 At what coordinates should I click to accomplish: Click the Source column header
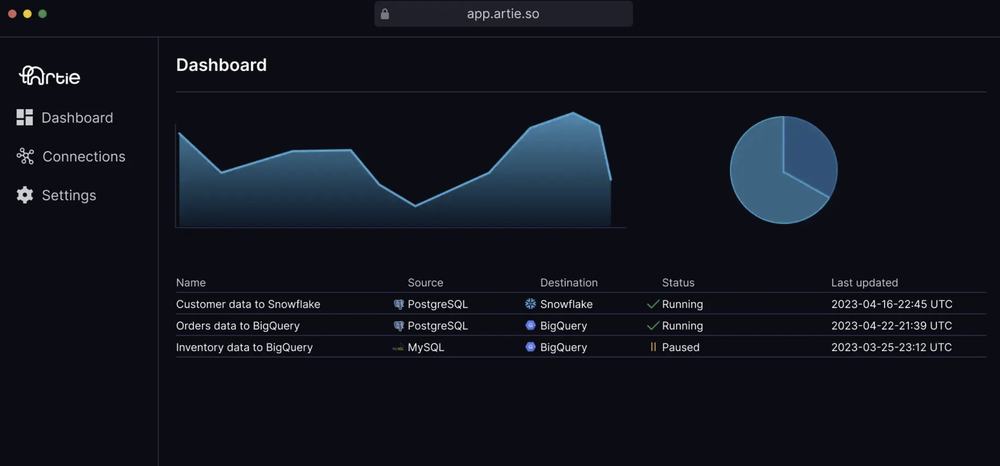(425, 282)
